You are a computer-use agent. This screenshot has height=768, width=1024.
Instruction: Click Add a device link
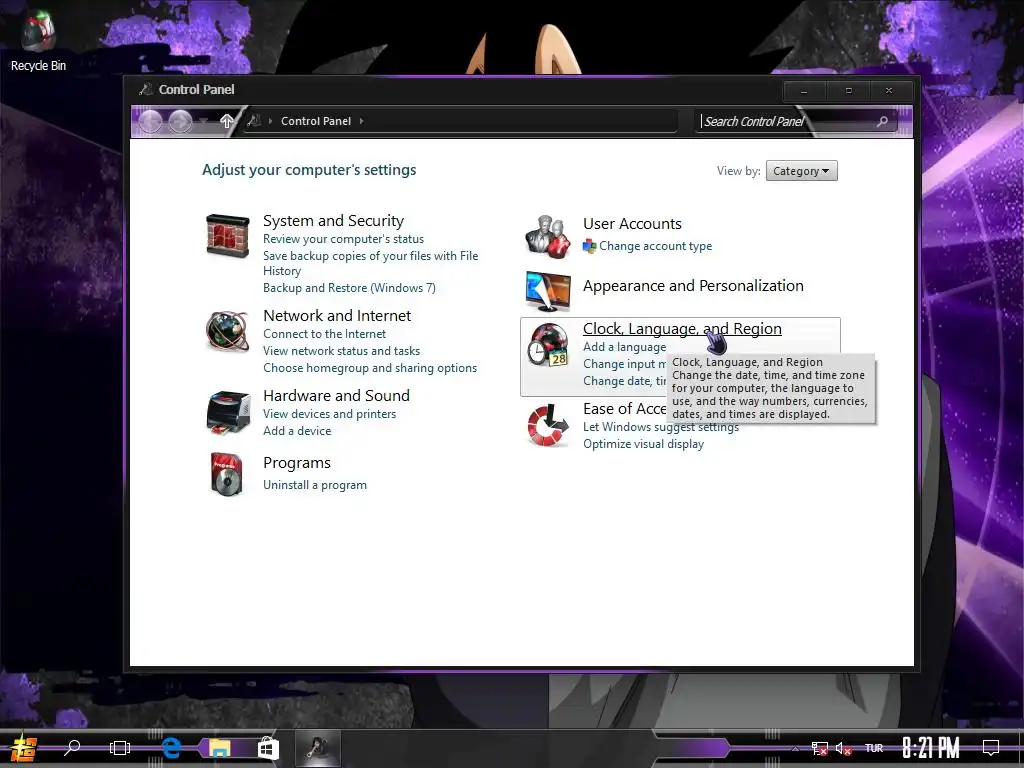point(297,431)
